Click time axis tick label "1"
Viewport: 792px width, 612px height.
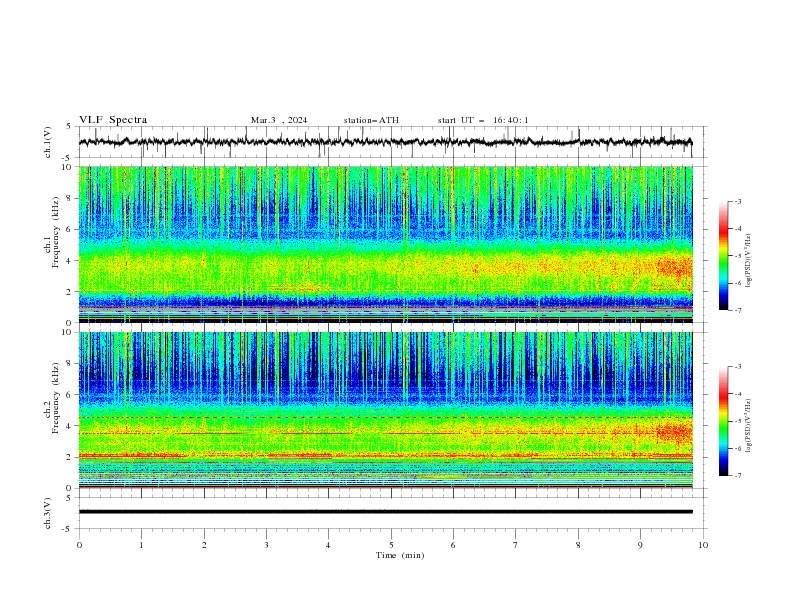click(141, 545)
